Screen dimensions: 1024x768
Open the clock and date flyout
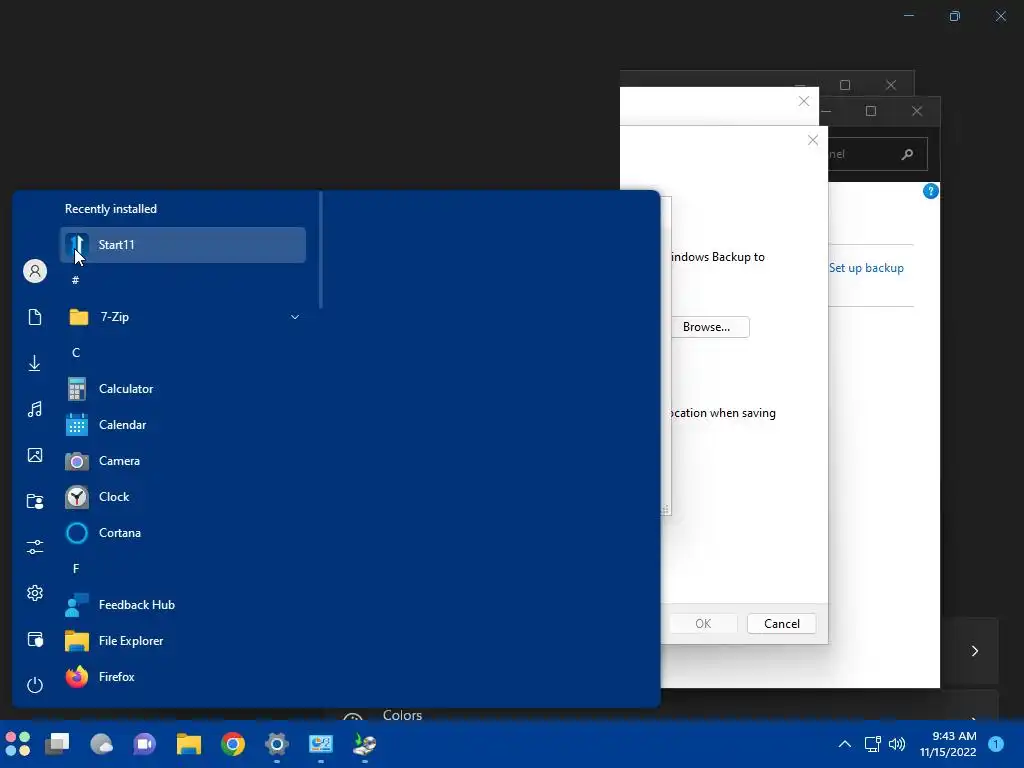948,744
